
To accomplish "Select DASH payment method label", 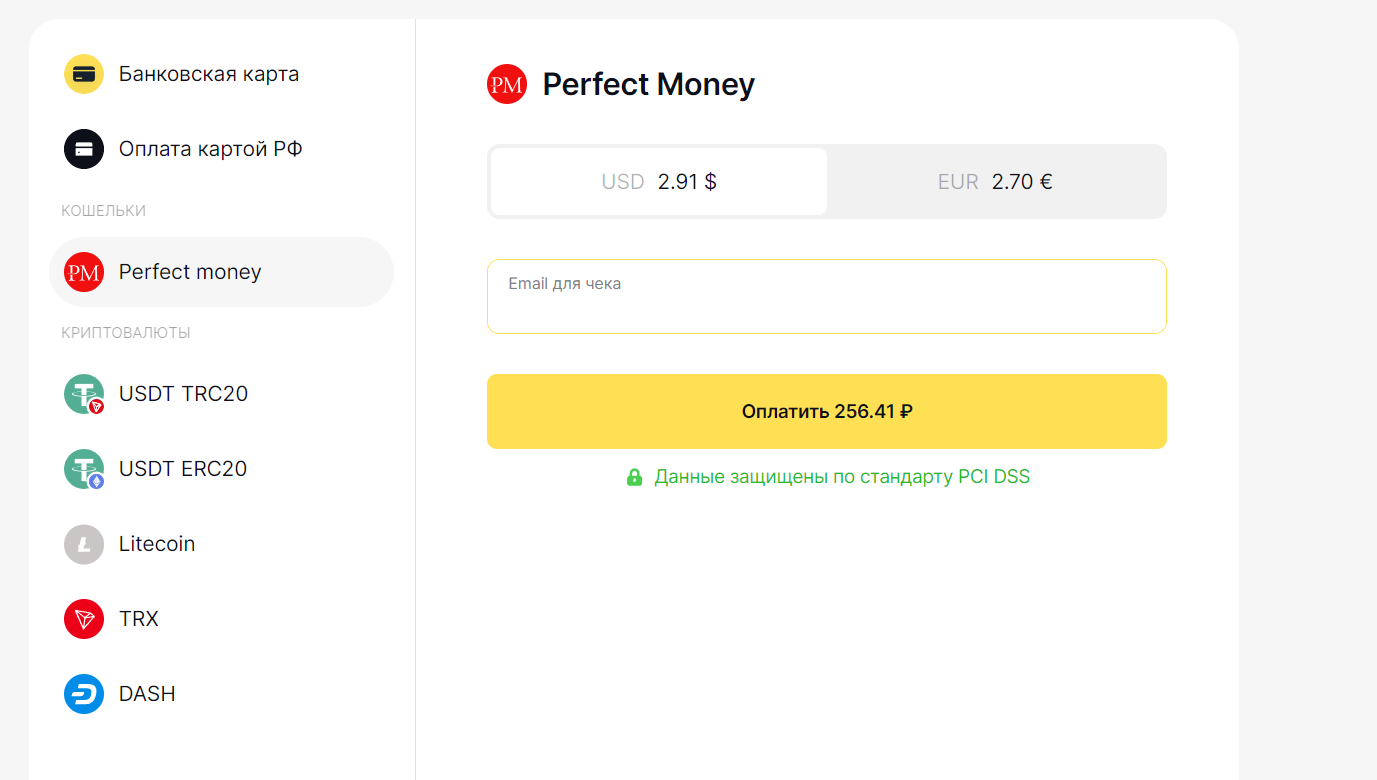I will [147, 694].
